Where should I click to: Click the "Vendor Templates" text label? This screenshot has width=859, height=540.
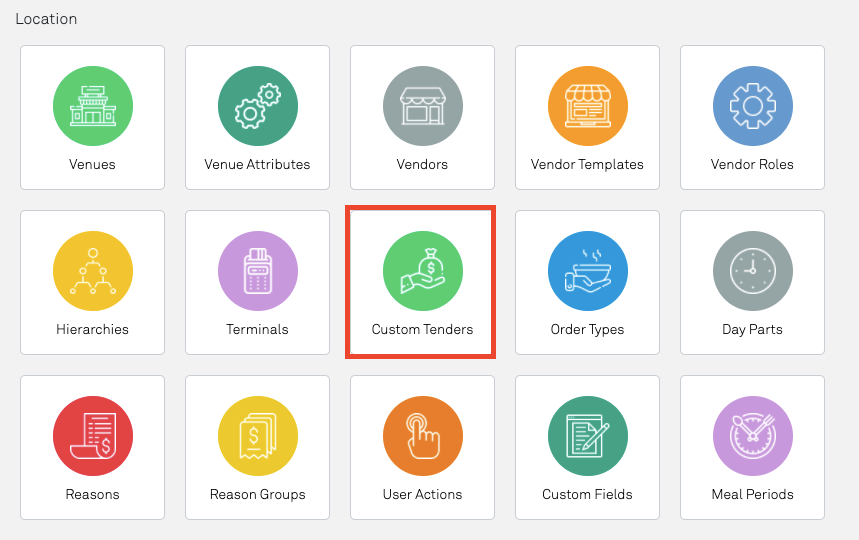(x=587, y=164)
